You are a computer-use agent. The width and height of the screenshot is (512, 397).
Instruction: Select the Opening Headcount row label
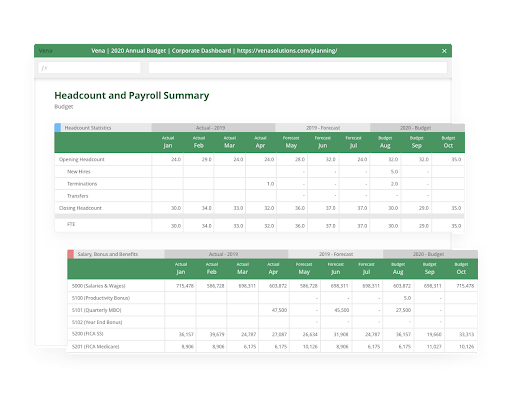tap(82, 160)
